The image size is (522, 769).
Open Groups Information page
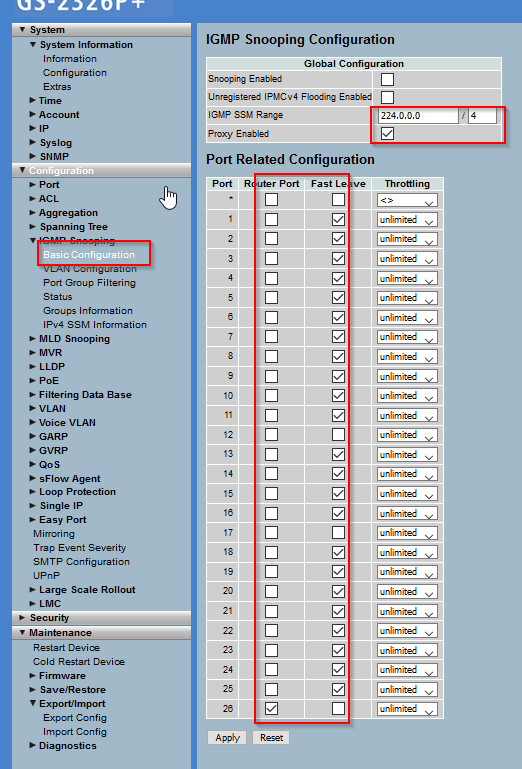[x=88, y=311]
